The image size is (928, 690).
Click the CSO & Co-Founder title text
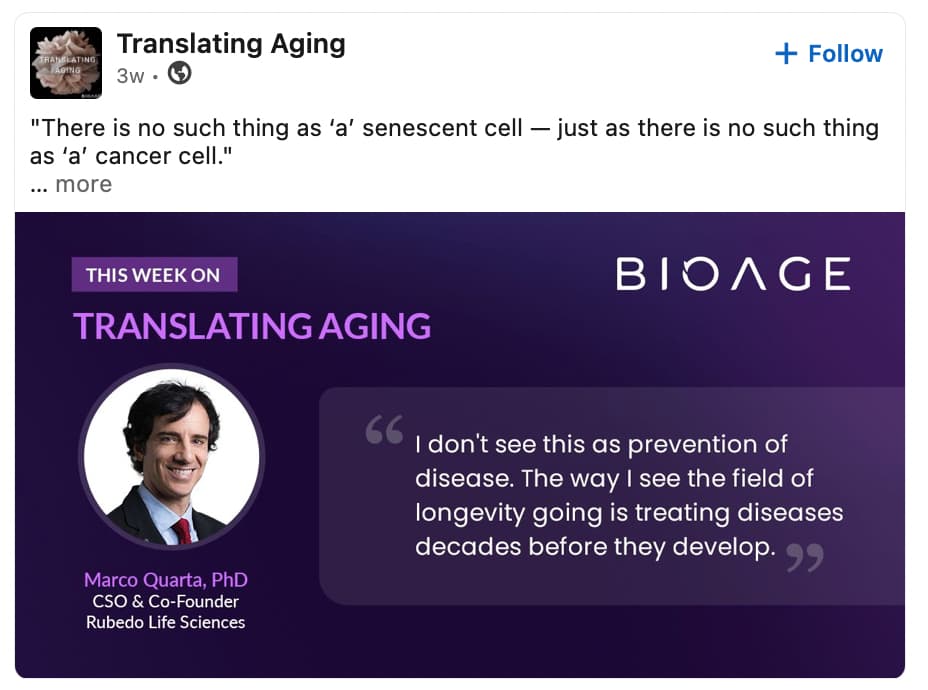[x=166, y=601]
